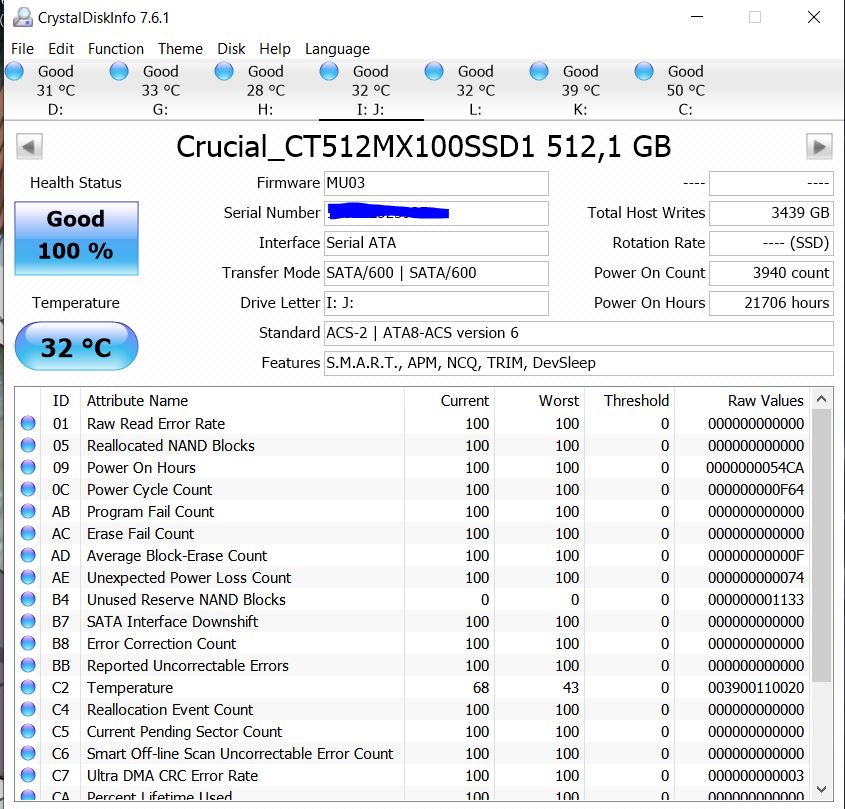This screenshot has width=845, height=809.
Task: Click the Transfer Mode SATA/600 field
Action: point(436,273)
